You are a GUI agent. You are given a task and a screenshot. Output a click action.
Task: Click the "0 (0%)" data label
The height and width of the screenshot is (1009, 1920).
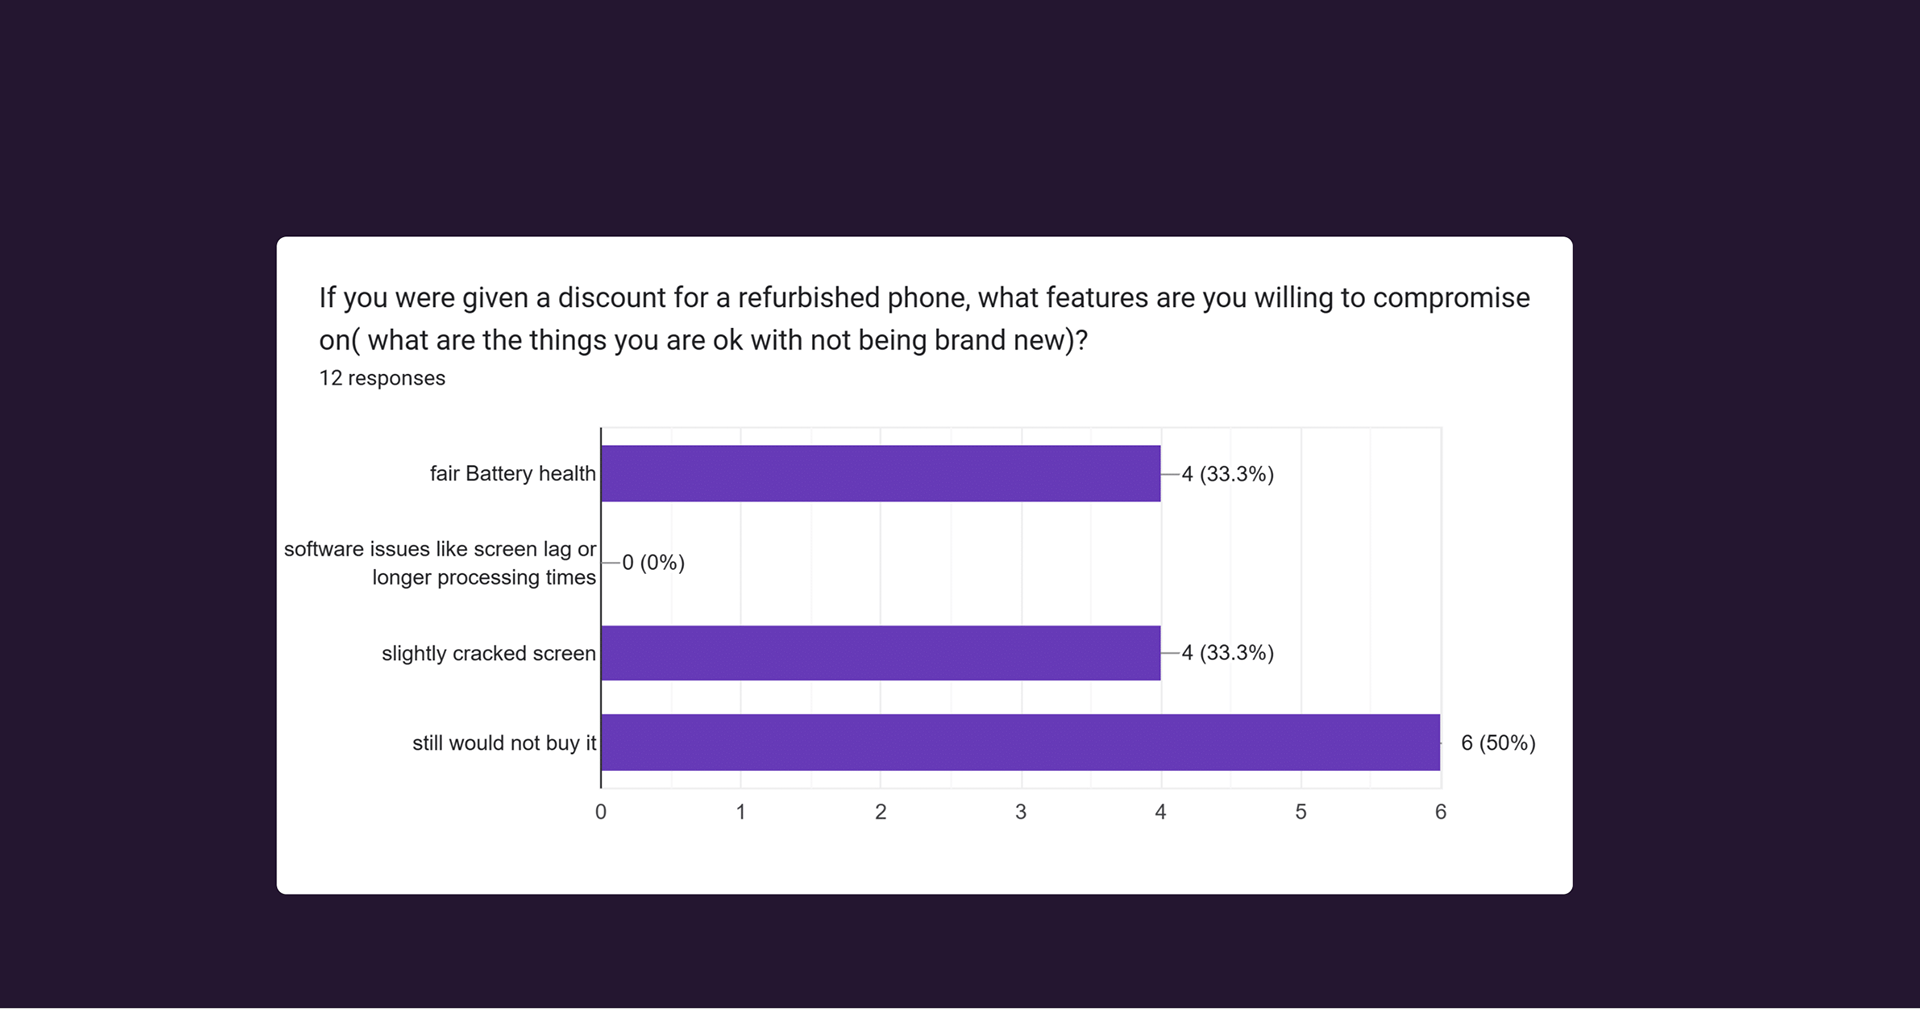click(x=653, y=563)
